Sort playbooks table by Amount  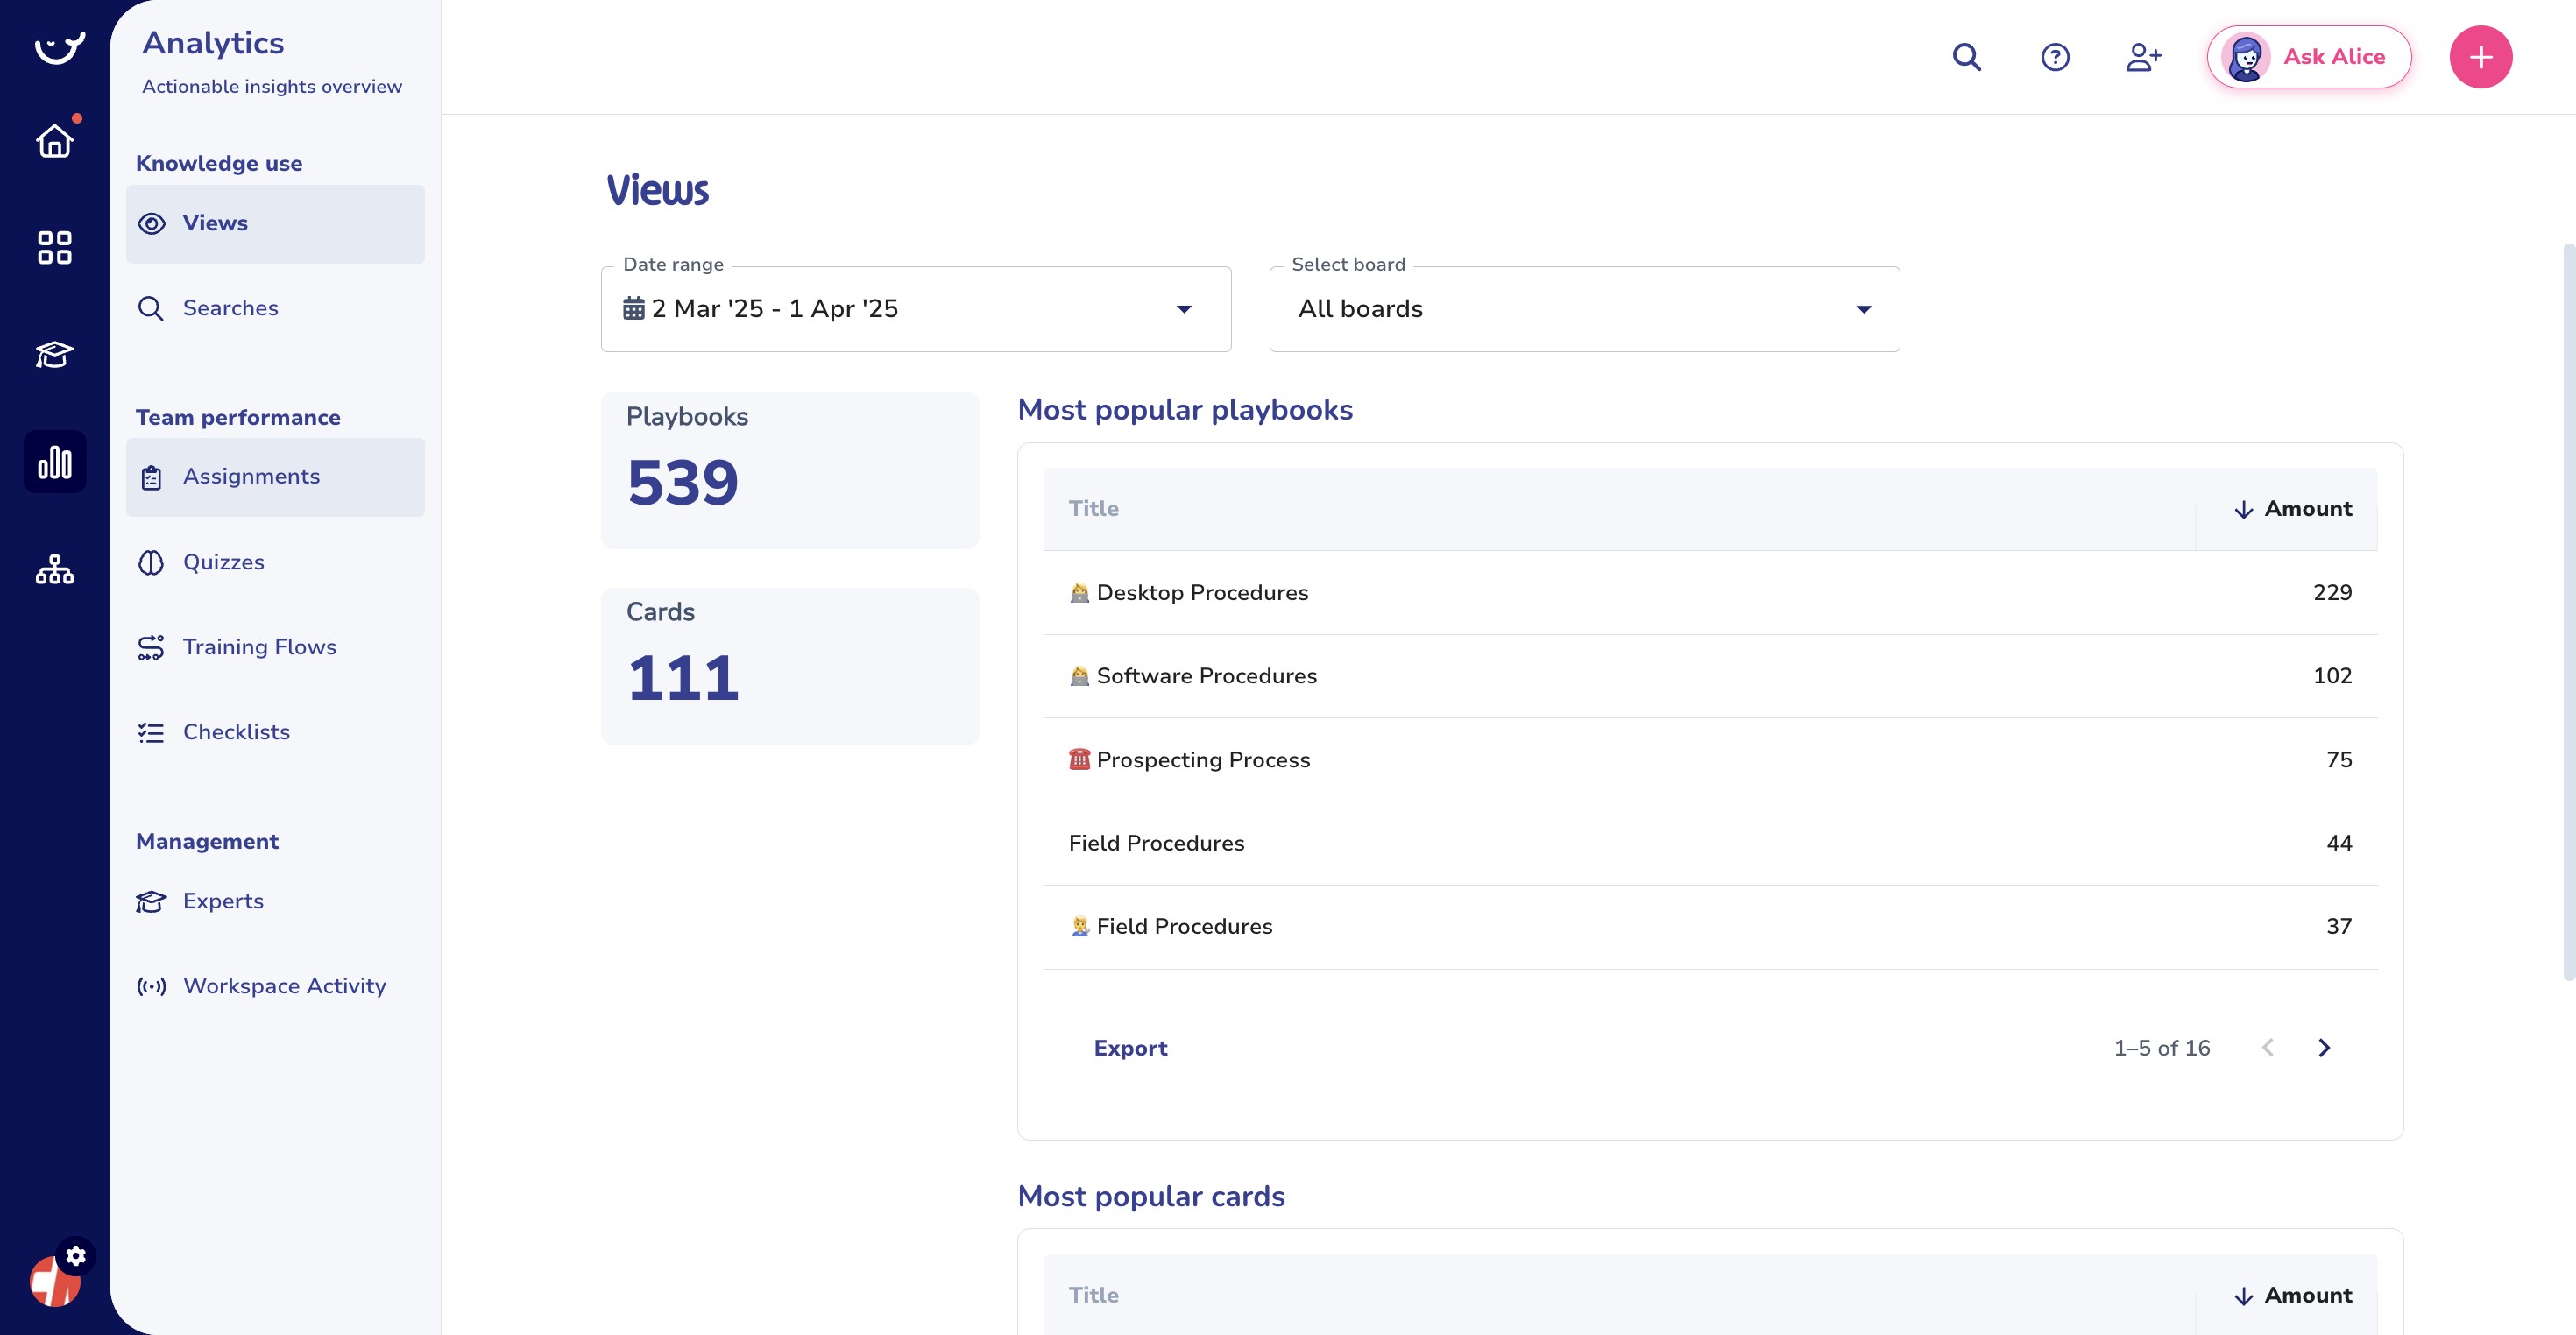(x=2292, y=508)
